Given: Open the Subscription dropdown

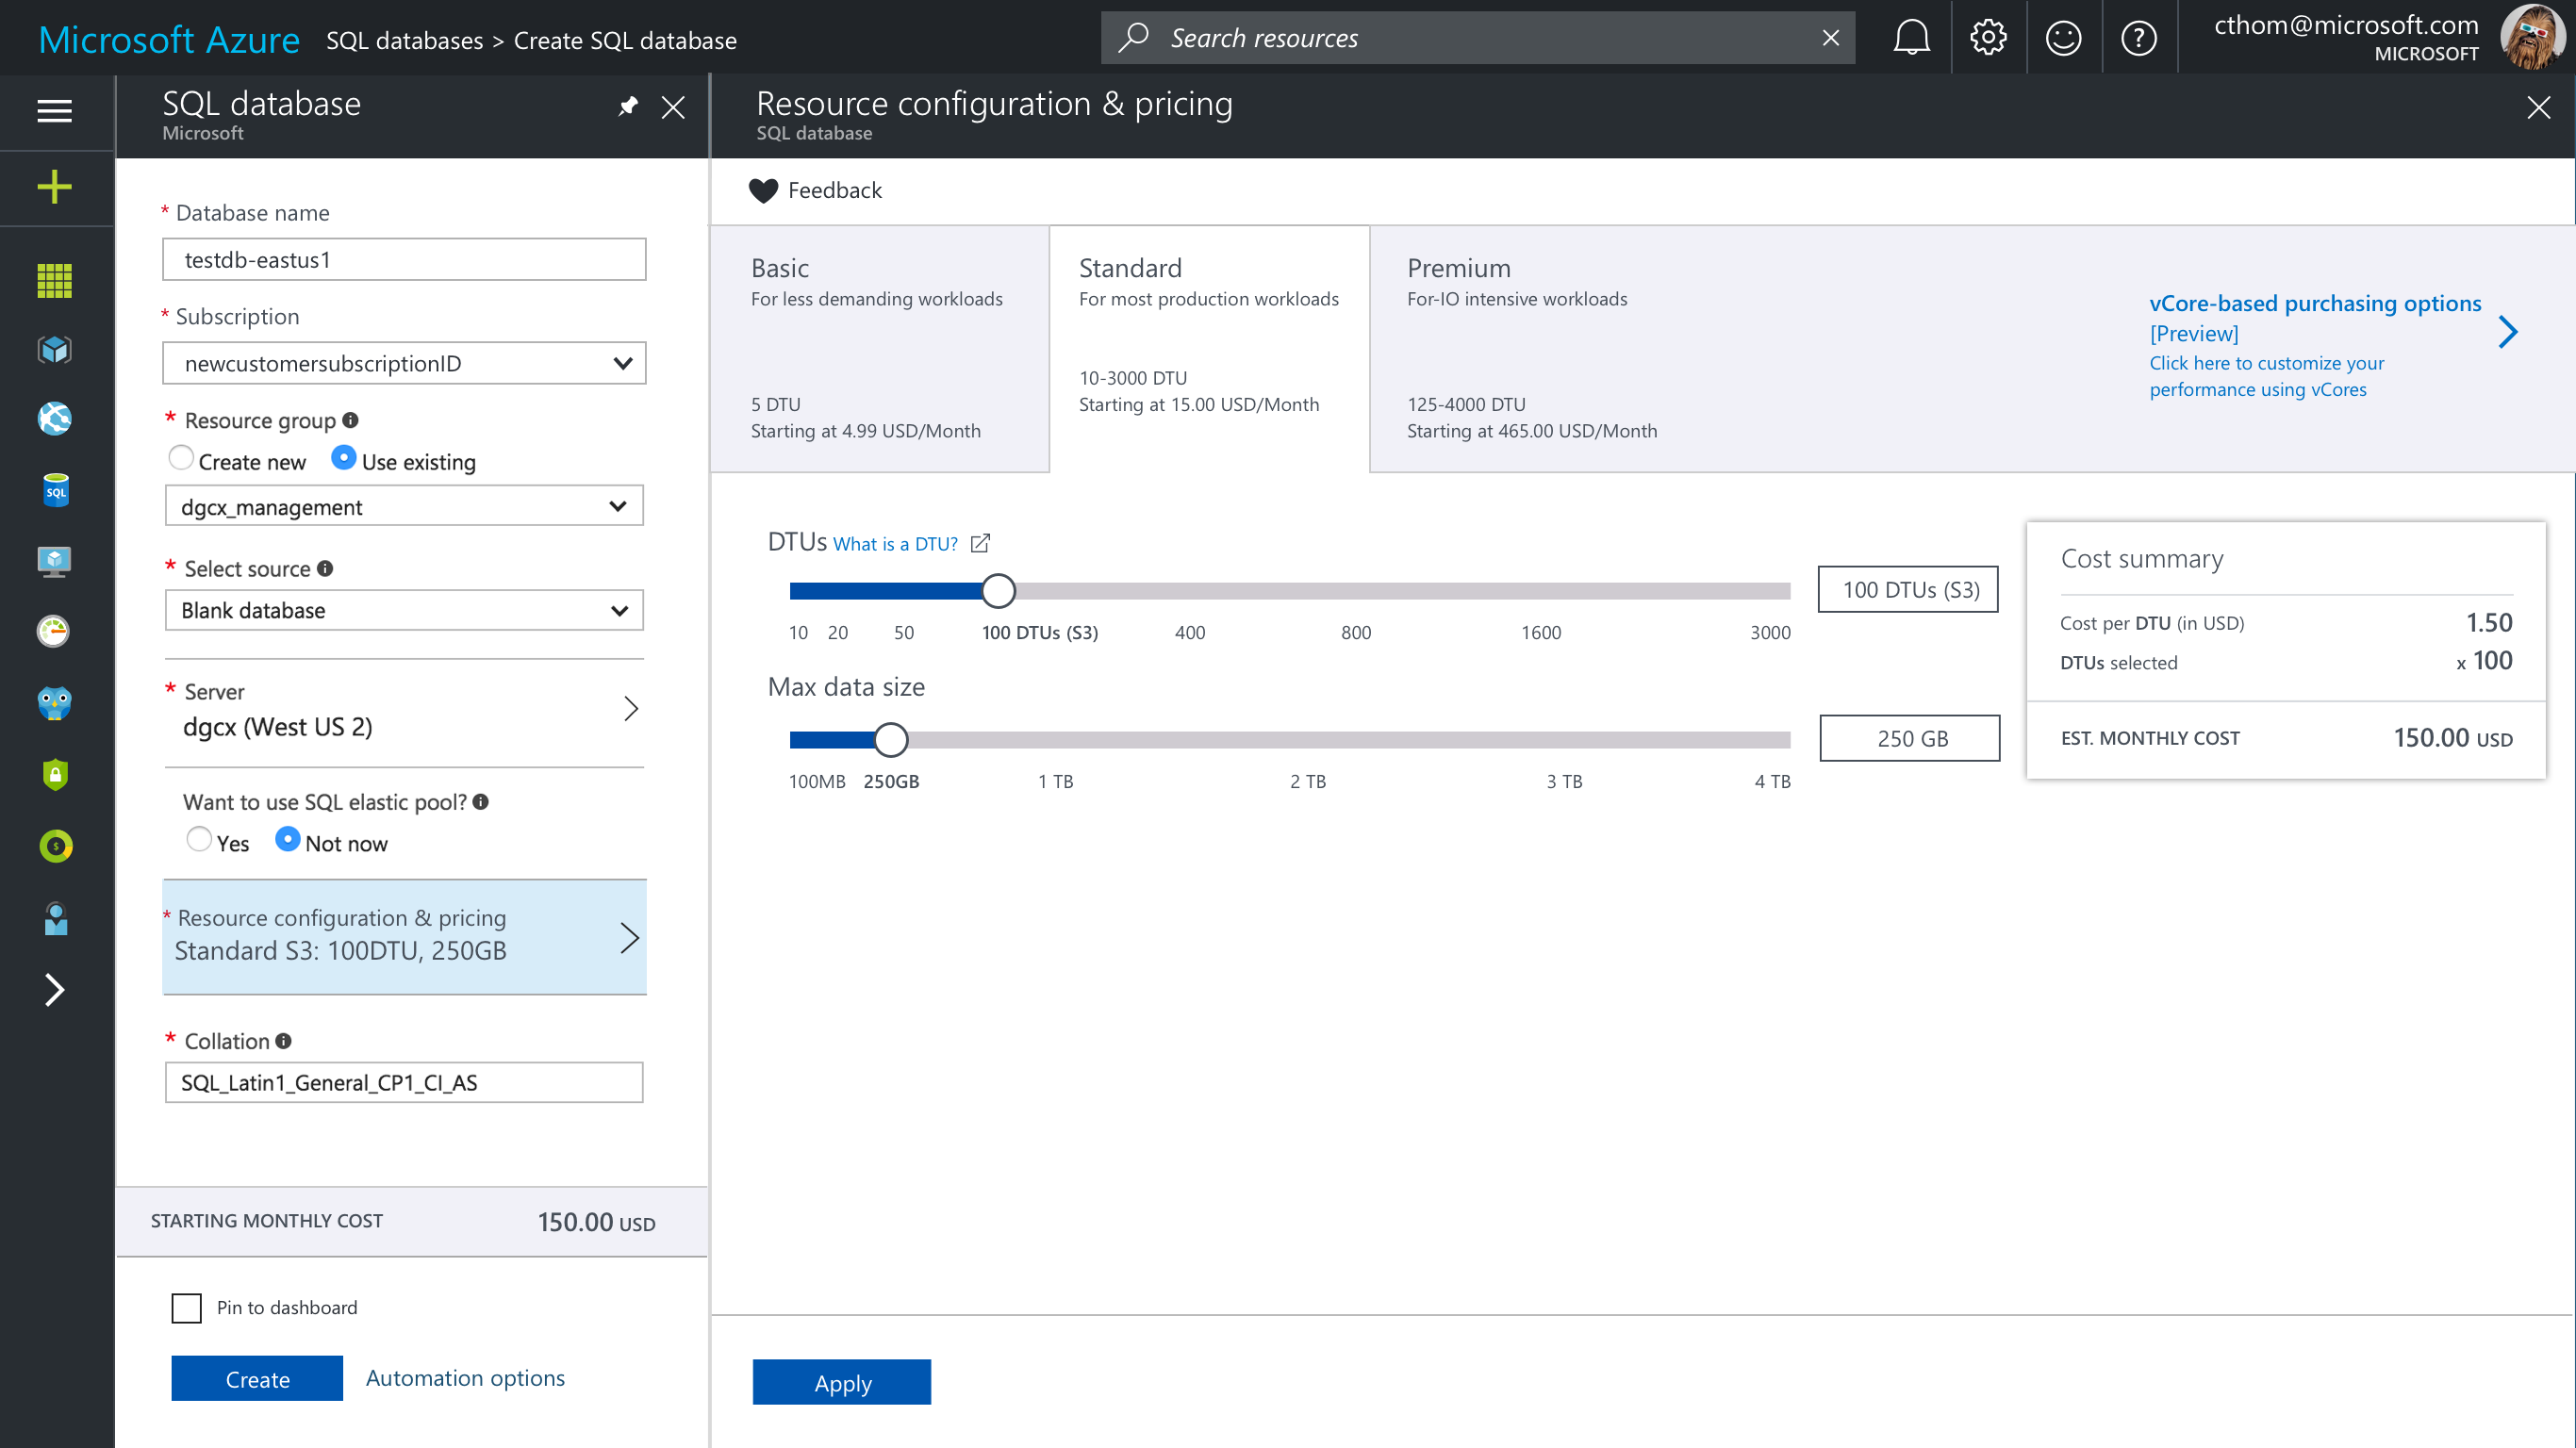Looking at the screenshot, I should click(x=404, y=363).
